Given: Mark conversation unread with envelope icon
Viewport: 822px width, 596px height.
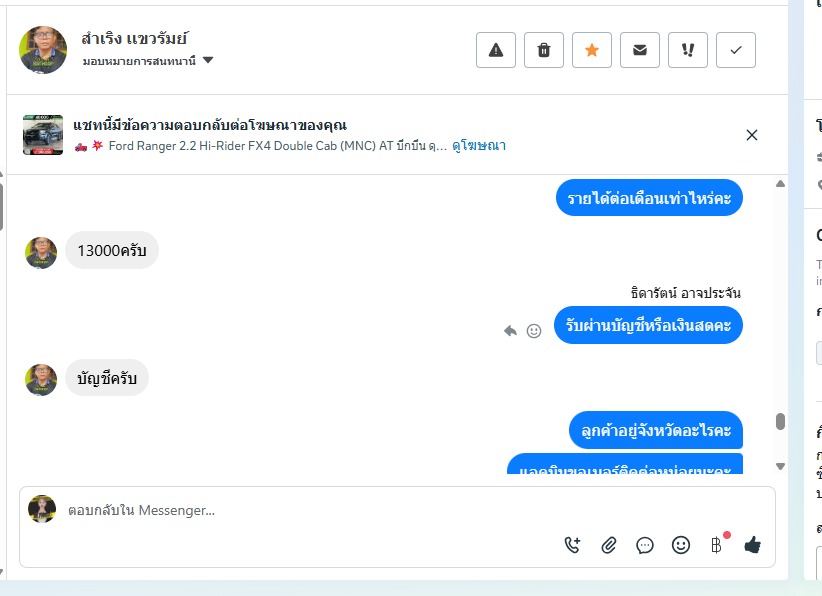Looking at the screenshot, I should [640, 50].
